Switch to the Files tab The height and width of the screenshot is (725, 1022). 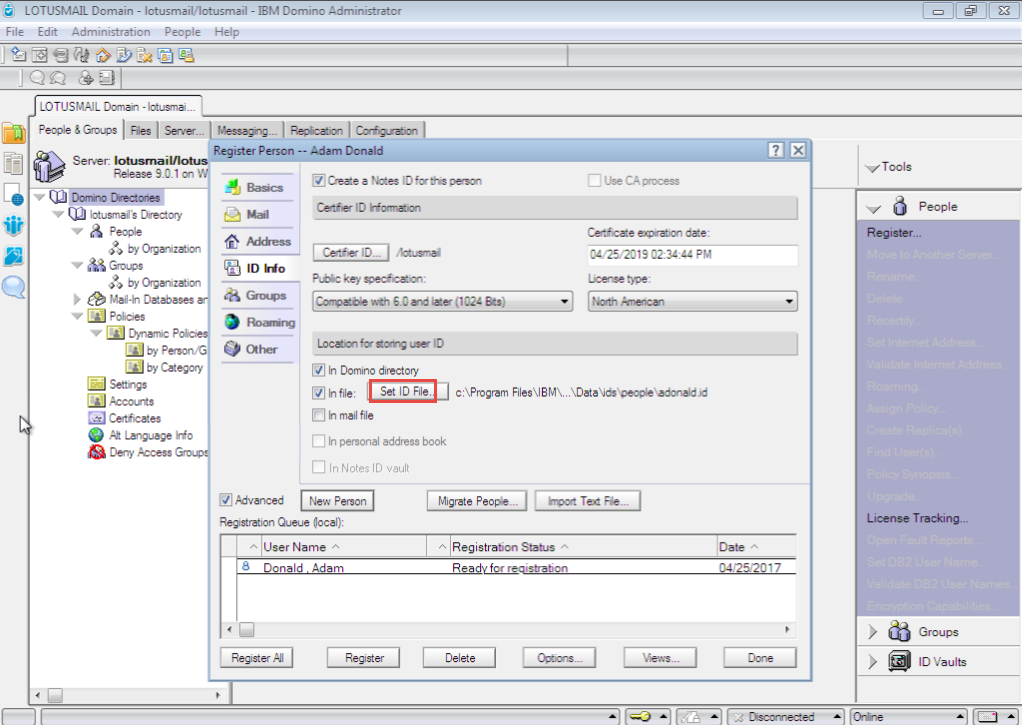coord(141,130)
